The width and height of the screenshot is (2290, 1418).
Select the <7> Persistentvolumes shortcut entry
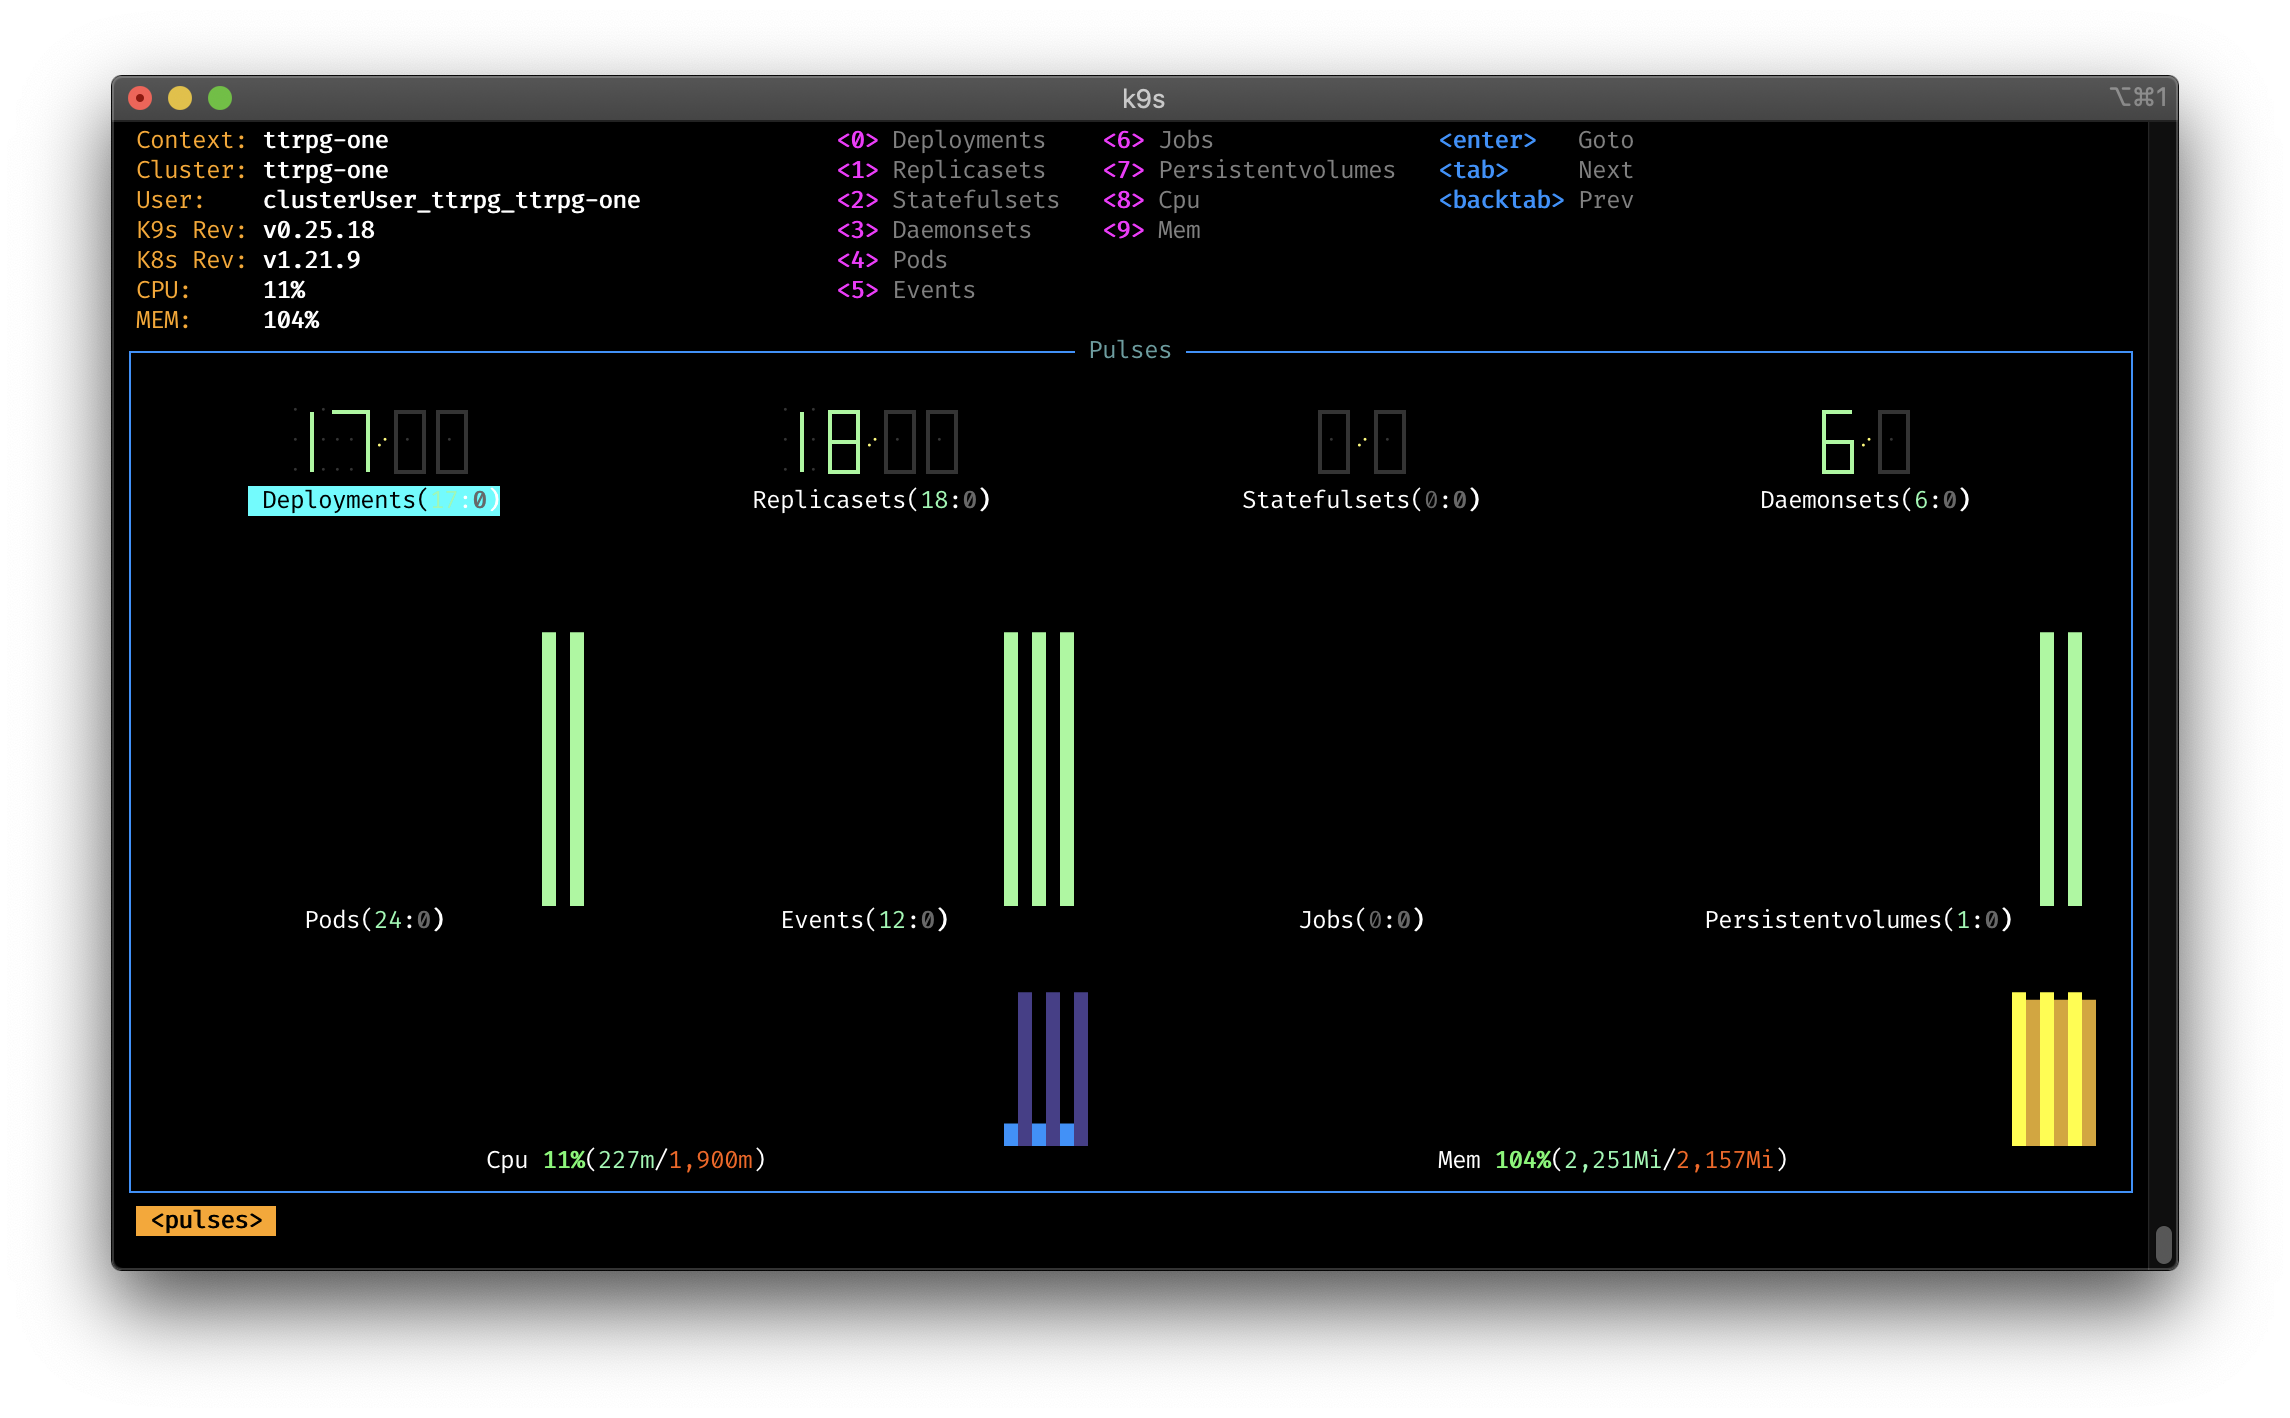point(1249,170)
